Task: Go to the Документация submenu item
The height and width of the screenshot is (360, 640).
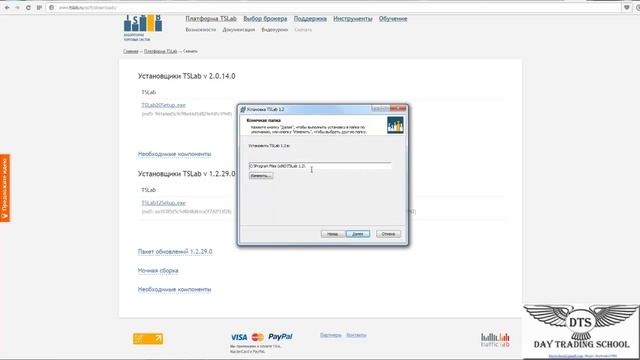Action: click(239, 30)
